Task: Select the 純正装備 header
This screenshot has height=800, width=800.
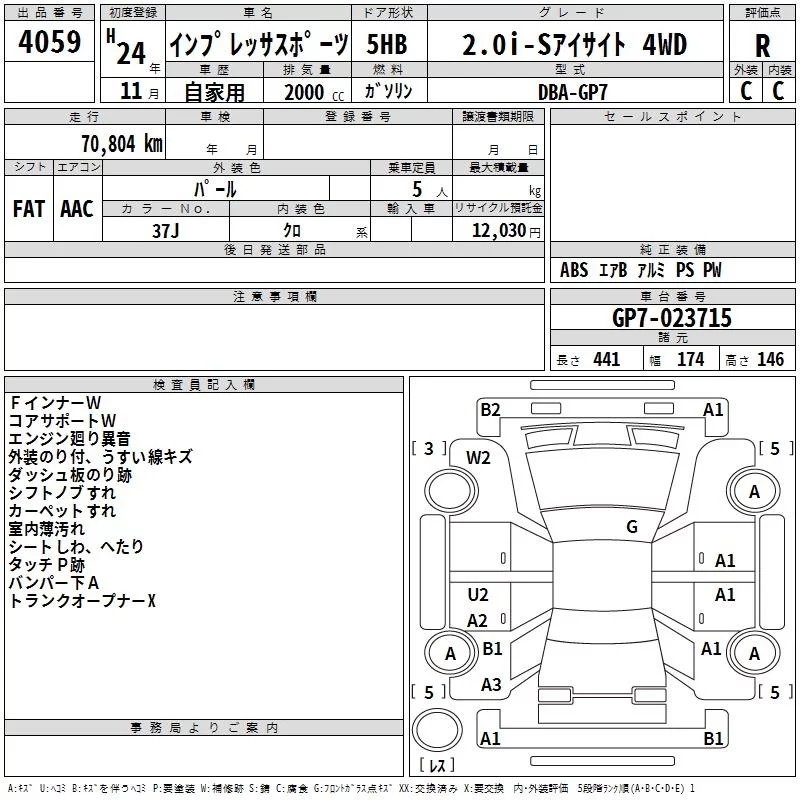Action: (672, 249)
